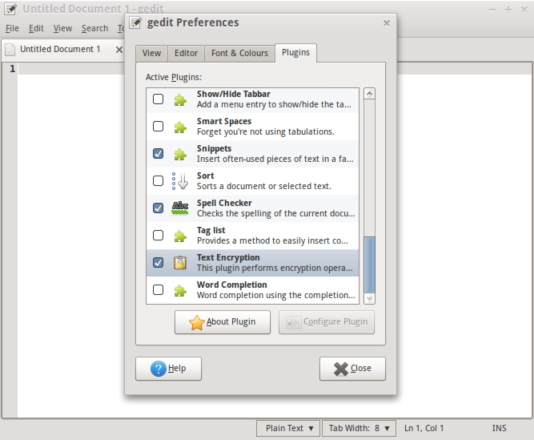Click line number 1 in editor gutter
Viewport: 534px width, 440px height.
13,69
